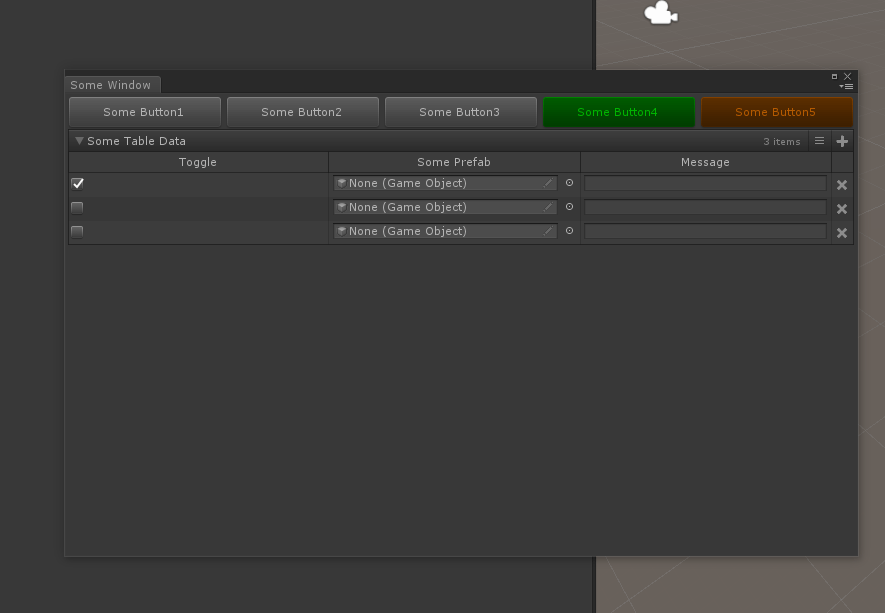The width and height of the screenshot is (885, 613).
Task: Open object picker circle for first prefab row
Action: (x=569, y=183)
